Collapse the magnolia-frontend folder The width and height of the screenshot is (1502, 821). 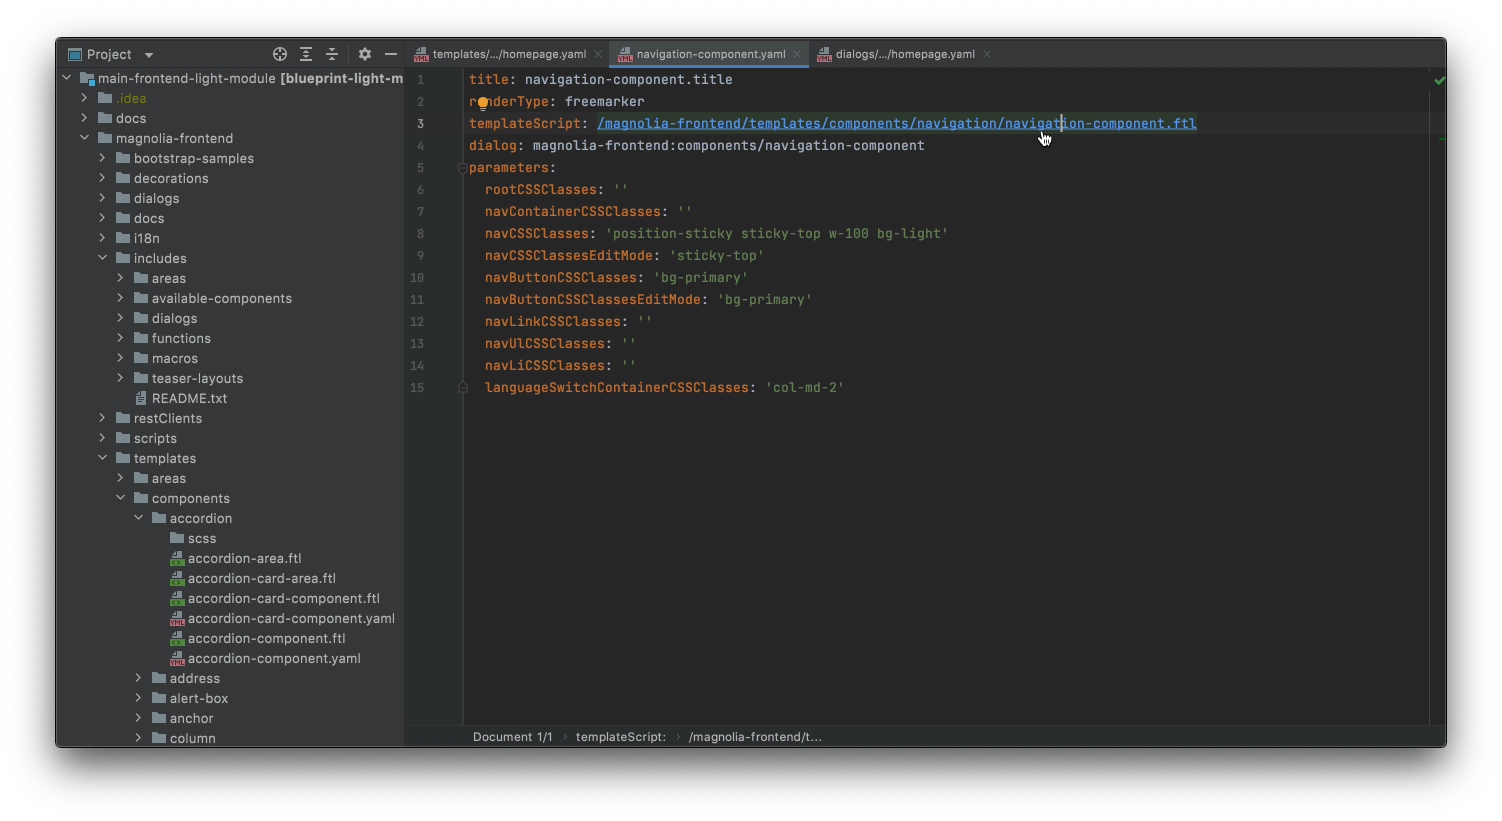point(84,138)
